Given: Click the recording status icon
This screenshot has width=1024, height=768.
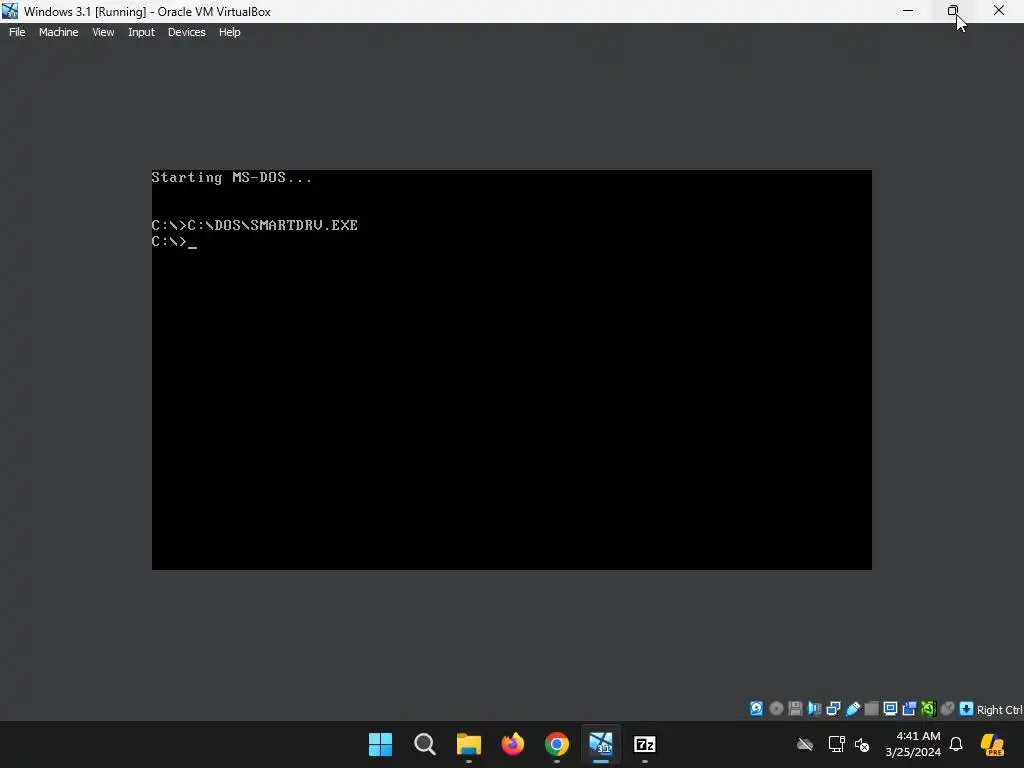Looking at the screenshot, I should pyautogui.click(x=909, y=709).
